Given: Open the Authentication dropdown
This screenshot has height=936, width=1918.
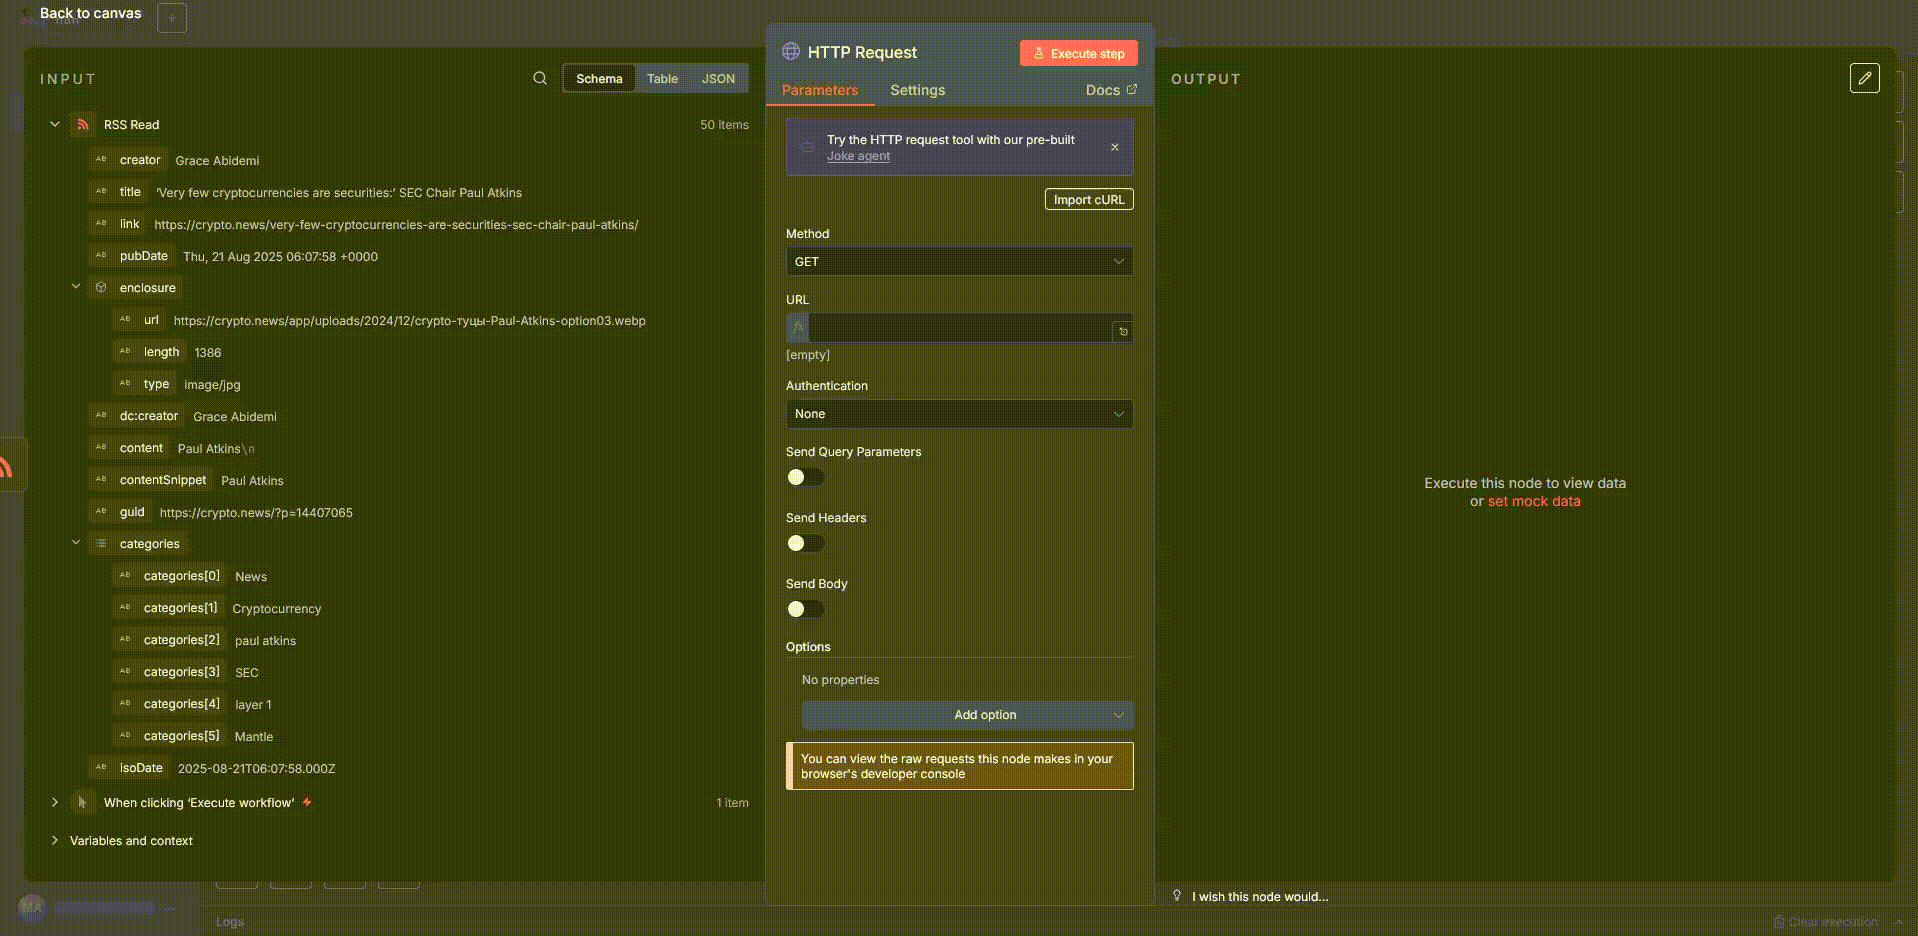Looking at the screenshot, I should pos(958,414).
